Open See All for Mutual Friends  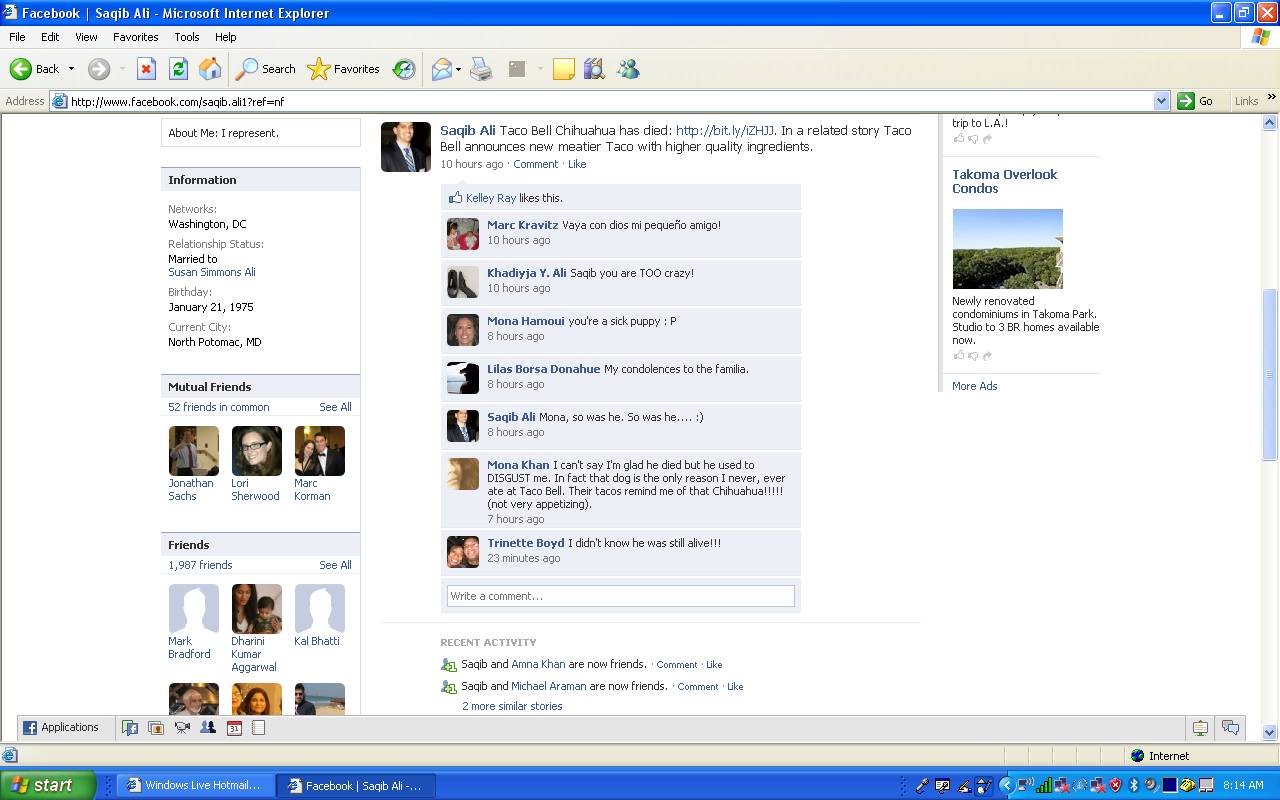coord(335,407)
